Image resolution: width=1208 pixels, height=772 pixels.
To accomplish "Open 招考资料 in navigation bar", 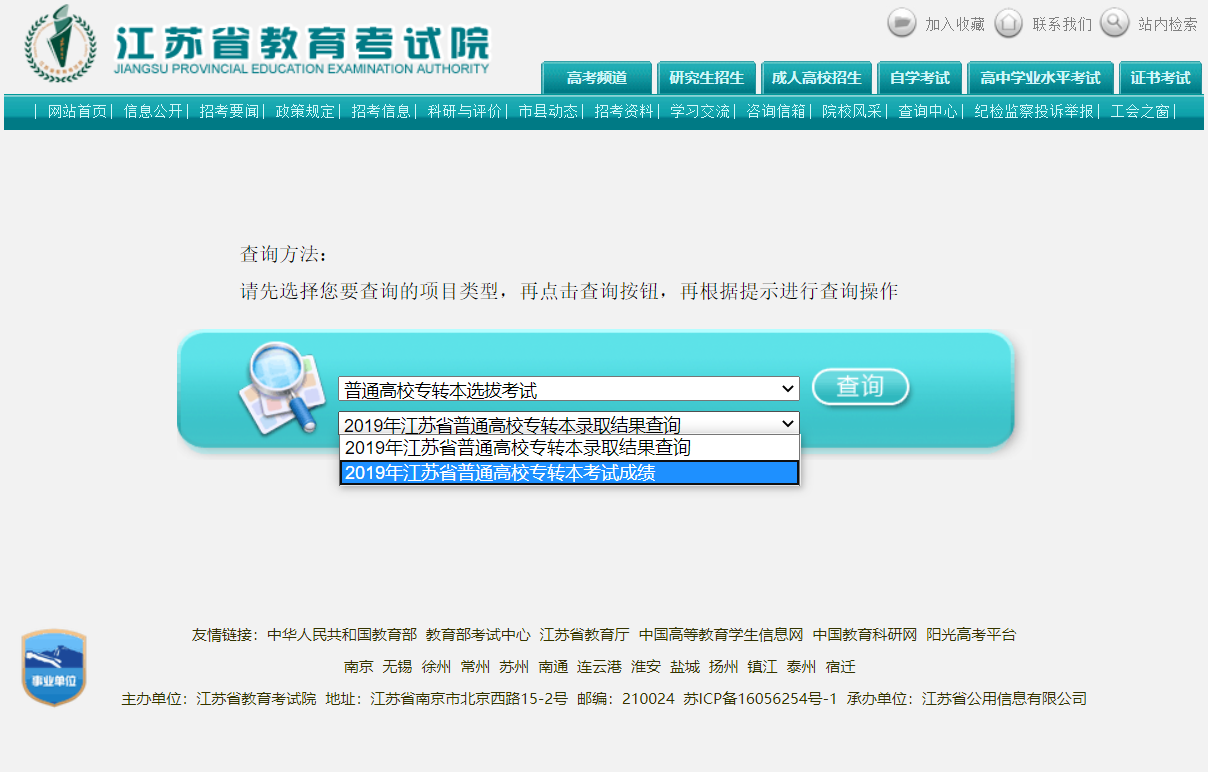I will (x=624, y=111).
